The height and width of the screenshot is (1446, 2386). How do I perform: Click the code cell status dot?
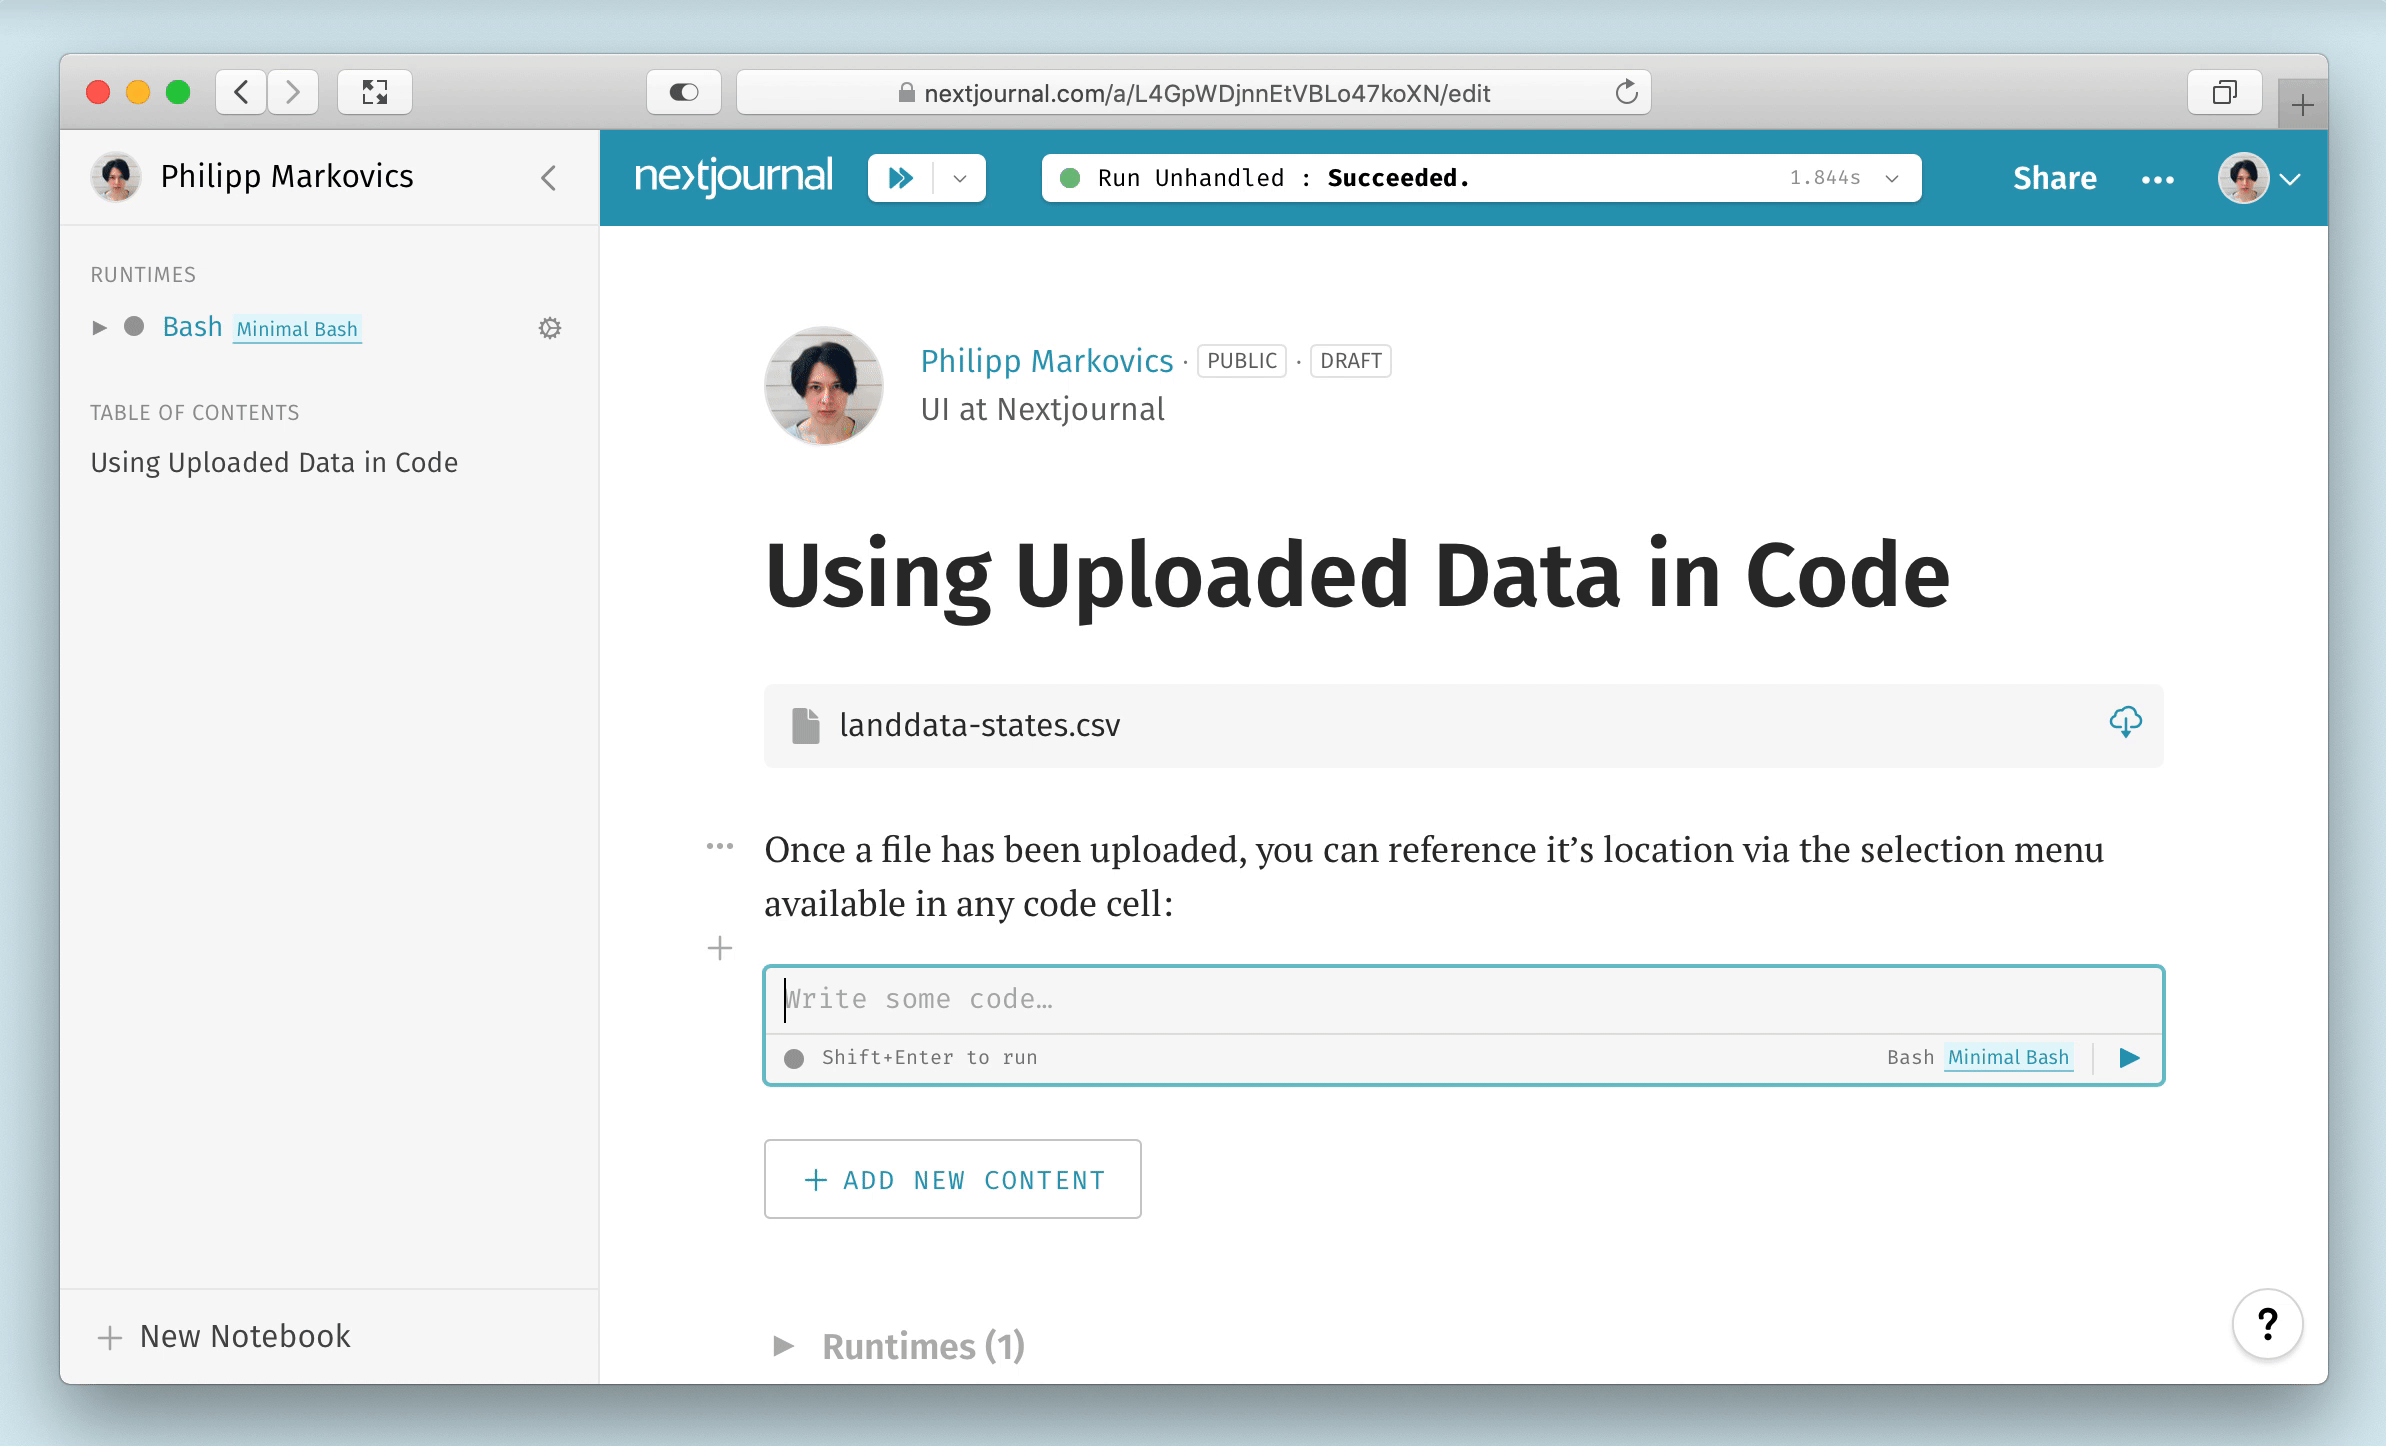click(794, 1058)
